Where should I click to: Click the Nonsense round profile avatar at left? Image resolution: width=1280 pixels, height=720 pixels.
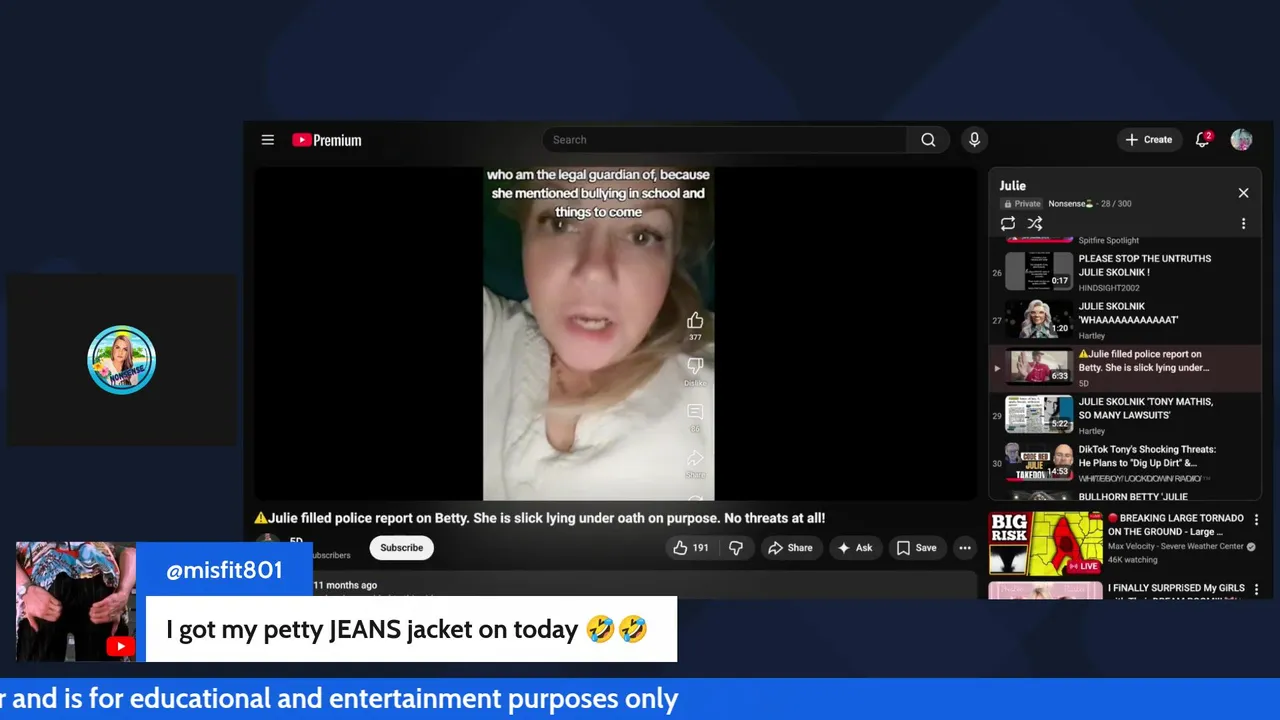click(x=121, y=360)
